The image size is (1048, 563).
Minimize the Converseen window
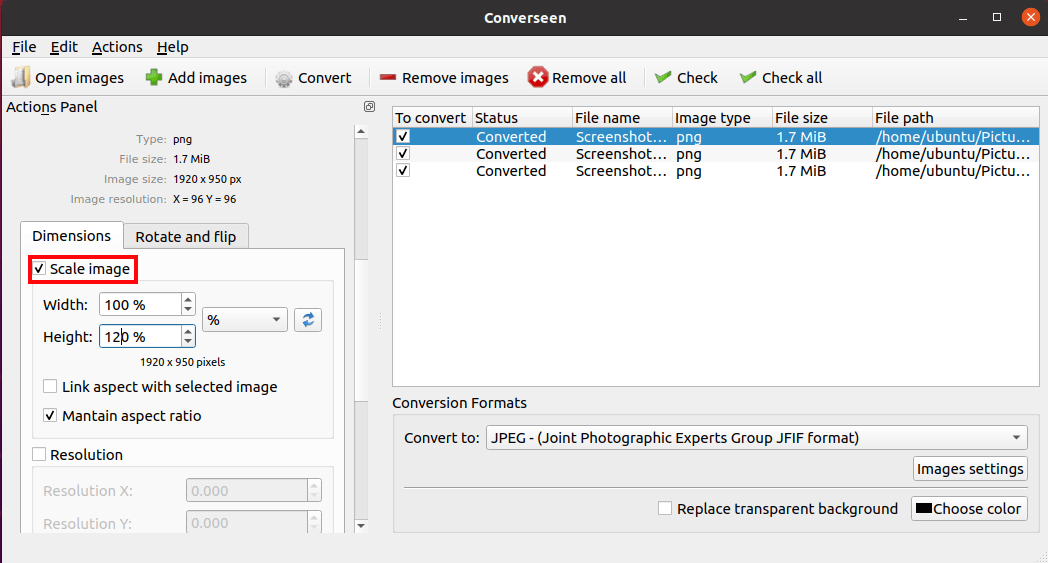963,17
